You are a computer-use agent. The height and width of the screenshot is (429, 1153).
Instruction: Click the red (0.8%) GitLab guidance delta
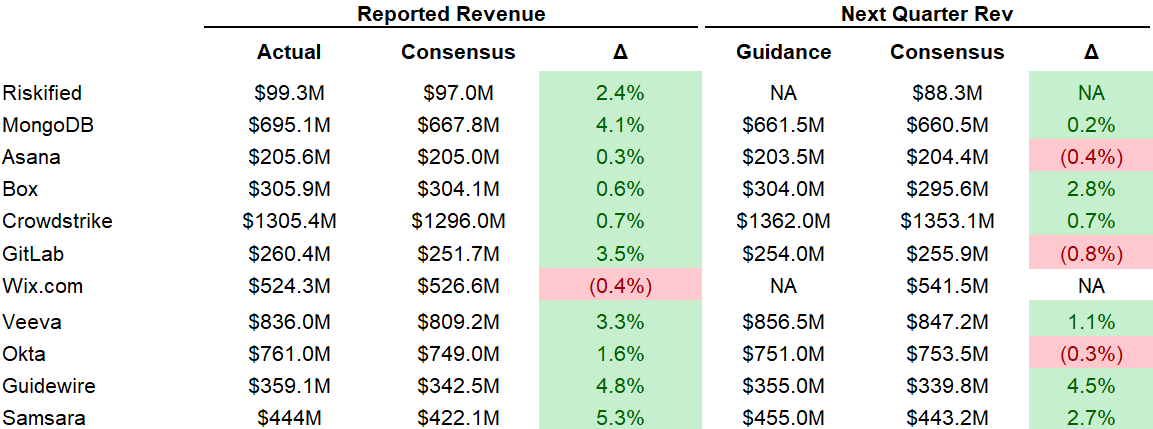coord(1091,253)
